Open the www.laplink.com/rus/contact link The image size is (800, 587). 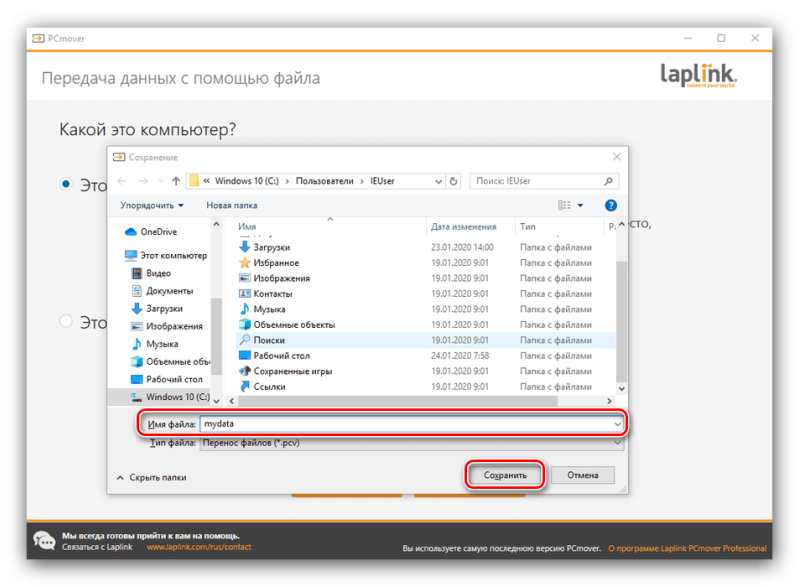click(x=199, y=547)
